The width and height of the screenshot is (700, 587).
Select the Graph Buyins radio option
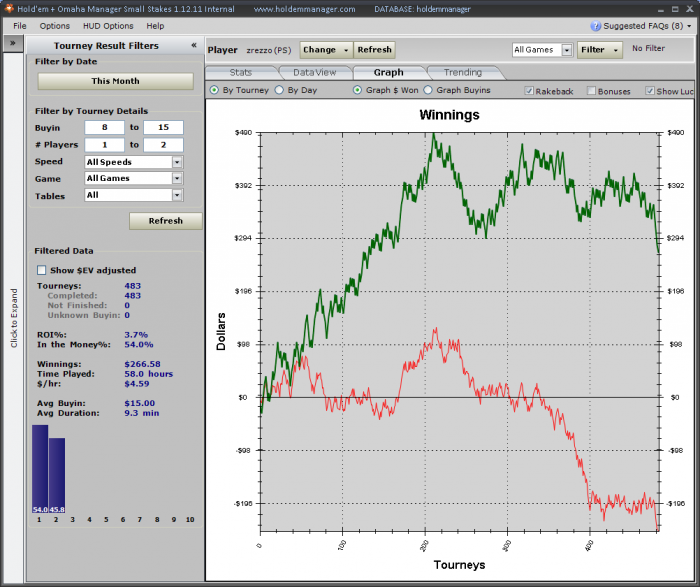pyautogui.click(x=428, y=91)
